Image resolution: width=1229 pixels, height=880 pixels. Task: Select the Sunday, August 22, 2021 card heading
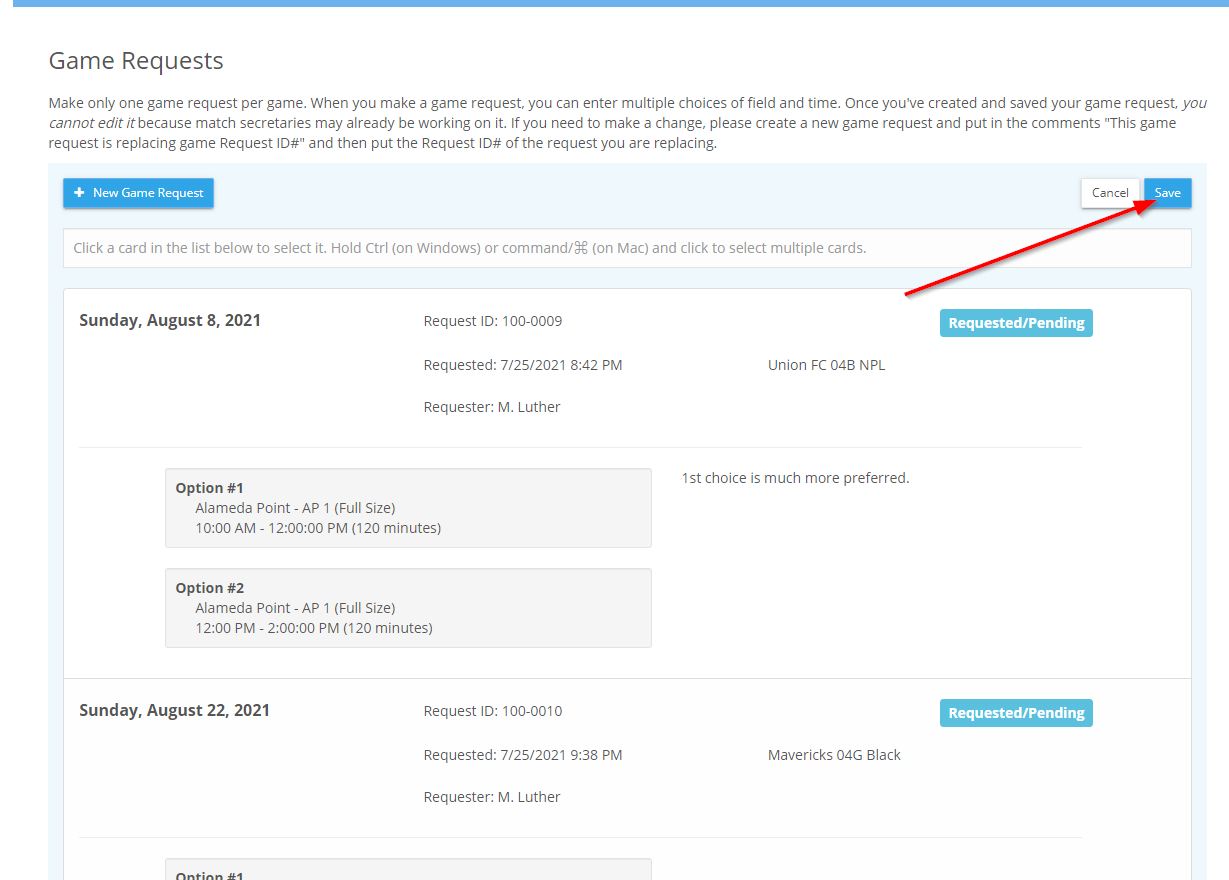pyautogui.click(x=174, y=711)
